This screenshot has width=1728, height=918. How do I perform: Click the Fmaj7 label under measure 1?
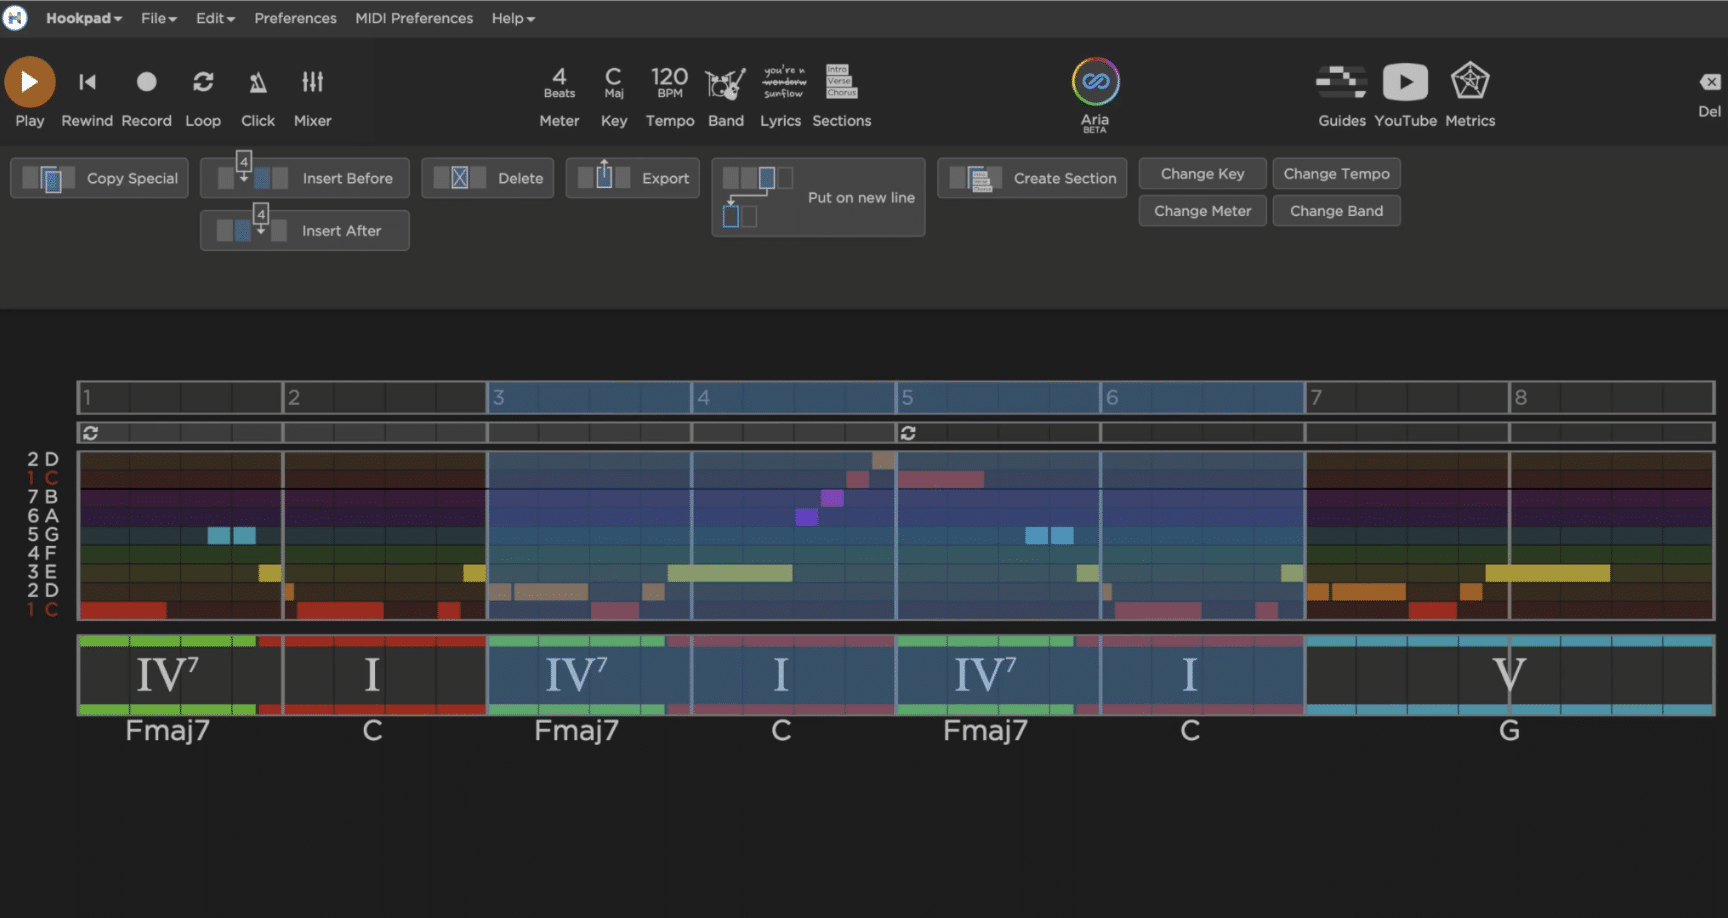(168, 730)
